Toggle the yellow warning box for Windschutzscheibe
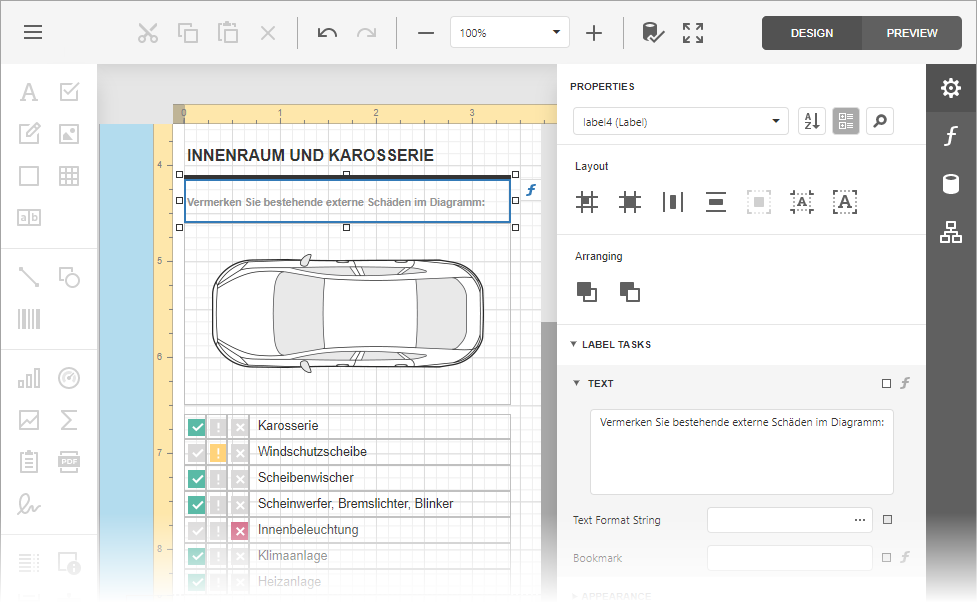The width and height of the screenshot is (977, 603). click(218, 452)
